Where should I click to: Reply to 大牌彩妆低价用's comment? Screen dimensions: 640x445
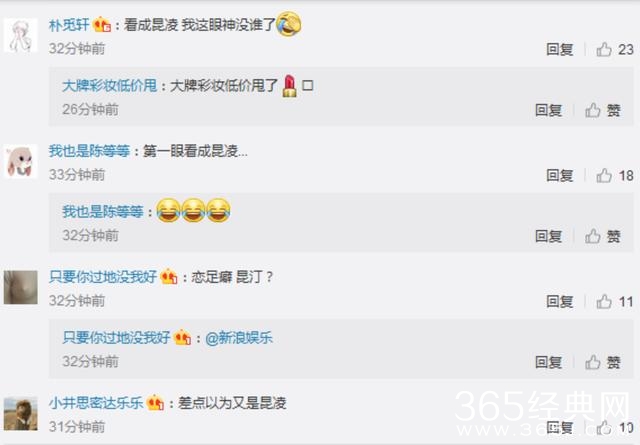coord(549,110)
